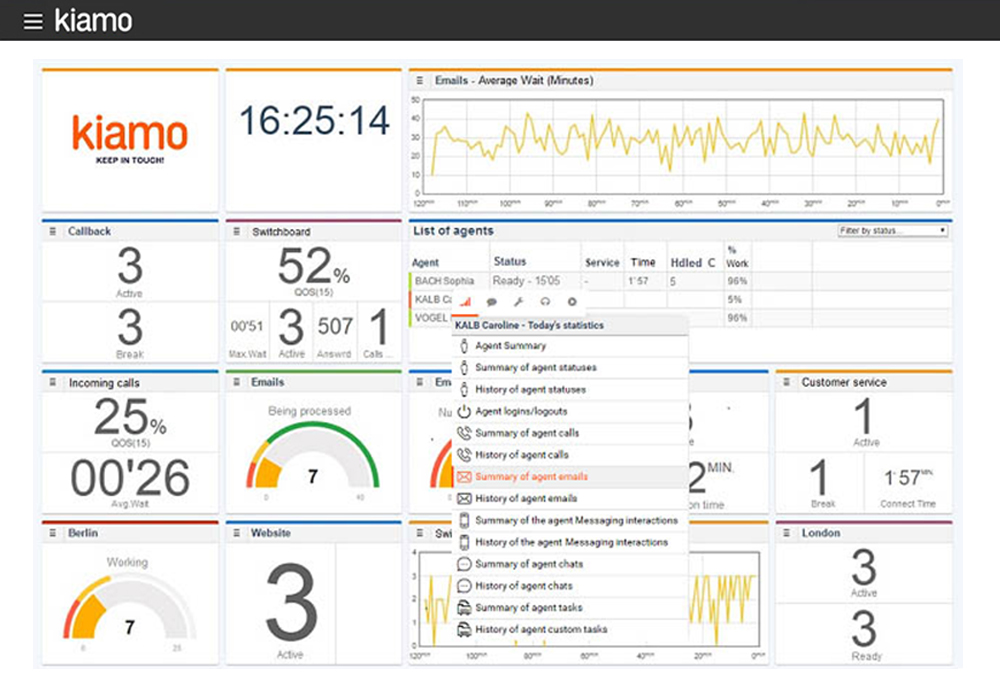Click the large kiamo Keep in Touch logo tile
Viewport: 1000px width, 677px height.
130,140
